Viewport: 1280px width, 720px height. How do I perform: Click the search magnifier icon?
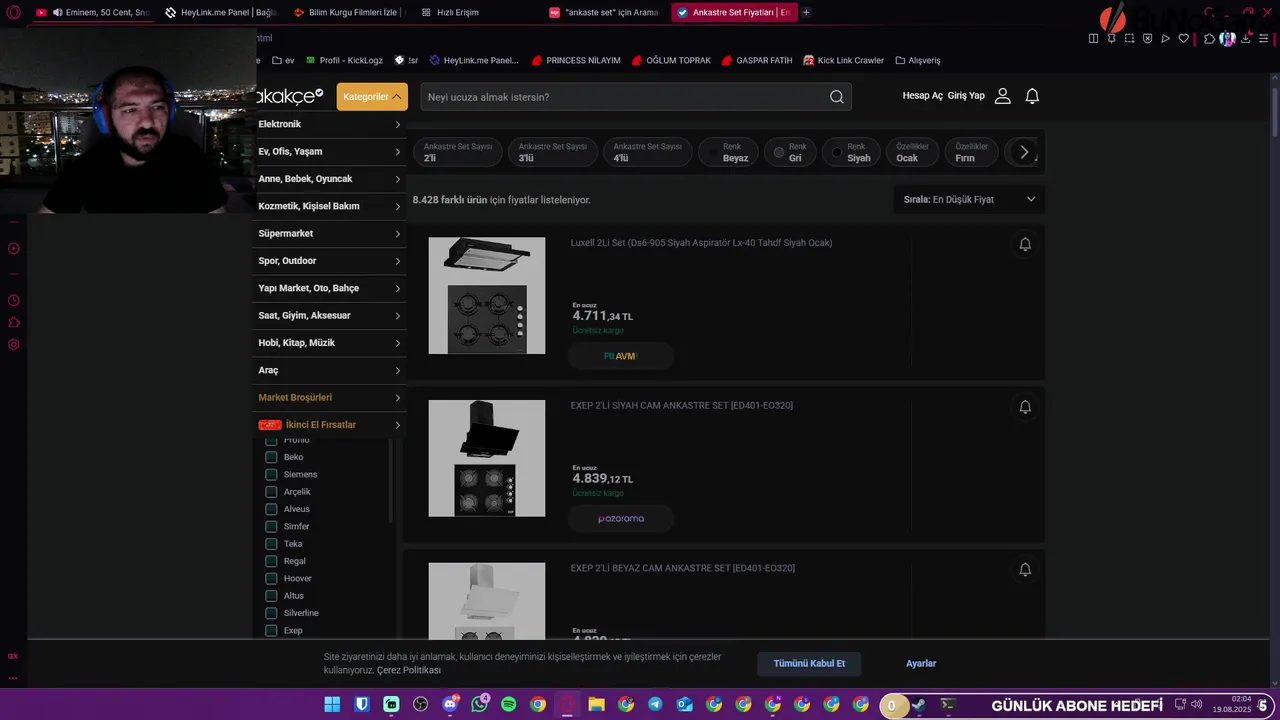(837, 97)
